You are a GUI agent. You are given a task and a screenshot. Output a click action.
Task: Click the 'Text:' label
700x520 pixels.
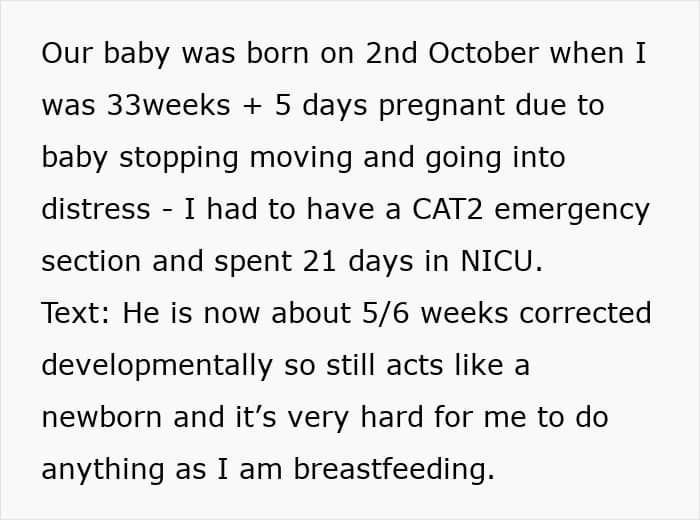tap(76, 314)
